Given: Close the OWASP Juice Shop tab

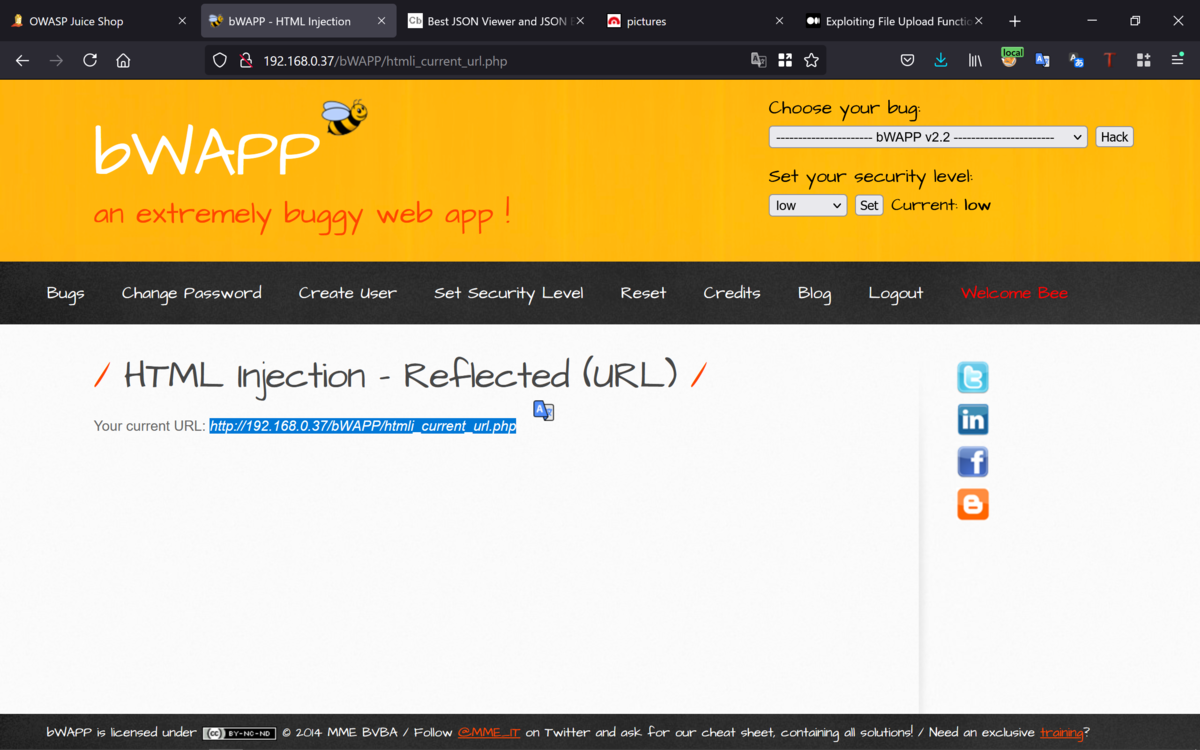Looking at the screenshot, I should (182, 21).
